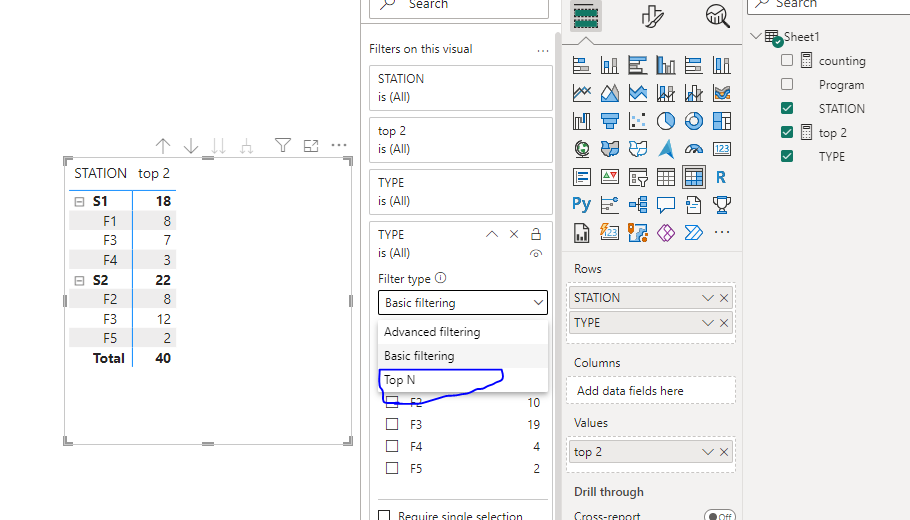Choose the Area chart visualization
910x520 pixels.
coord(609,93)
